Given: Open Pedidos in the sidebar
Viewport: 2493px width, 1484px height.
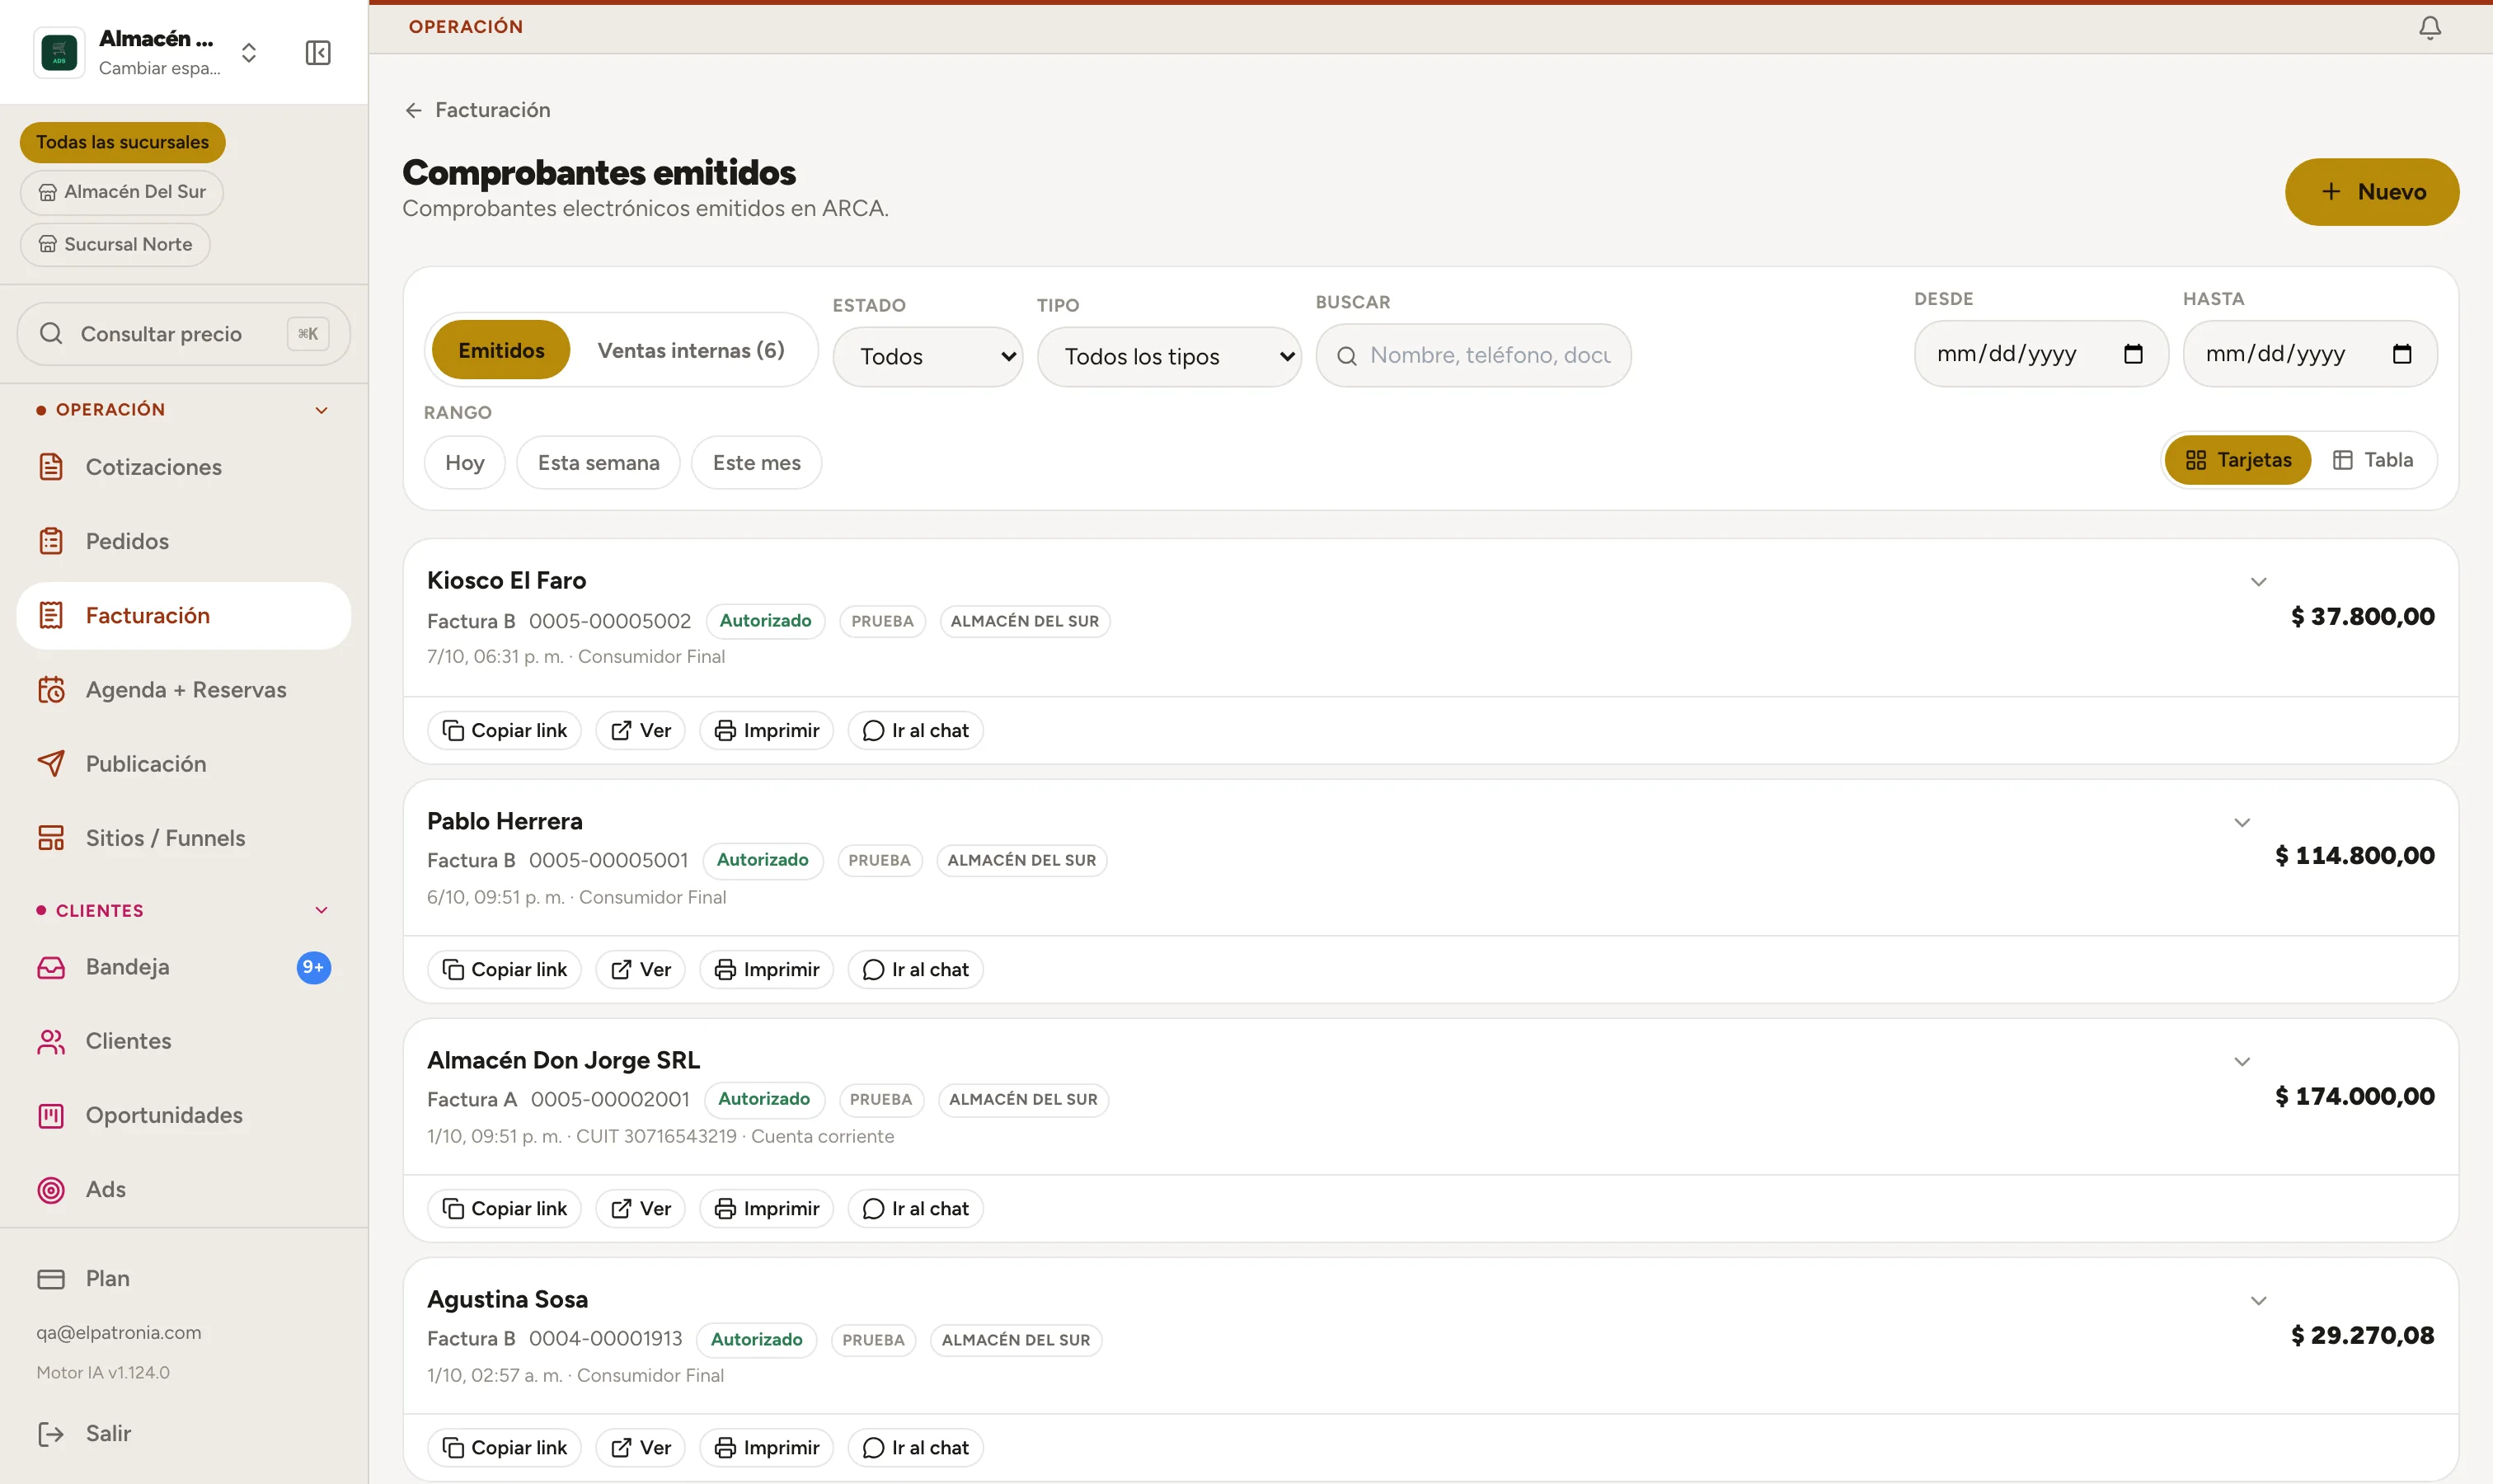Looking at the screenshot, I should tap(184, 541).
